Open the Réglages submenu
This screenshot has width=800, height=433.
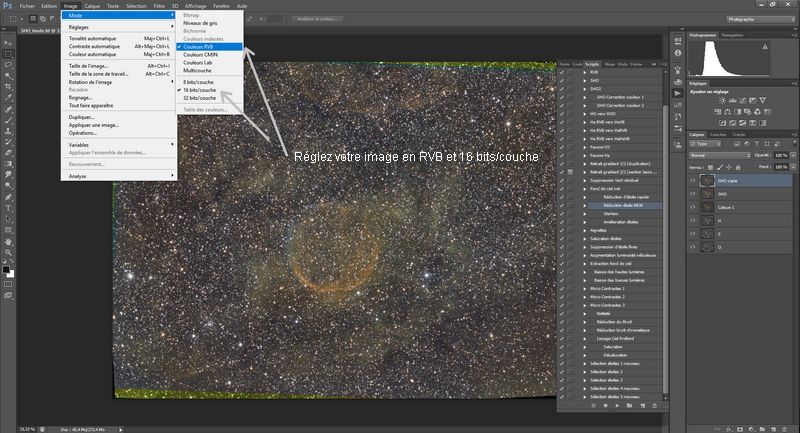[x=119, y=27]
